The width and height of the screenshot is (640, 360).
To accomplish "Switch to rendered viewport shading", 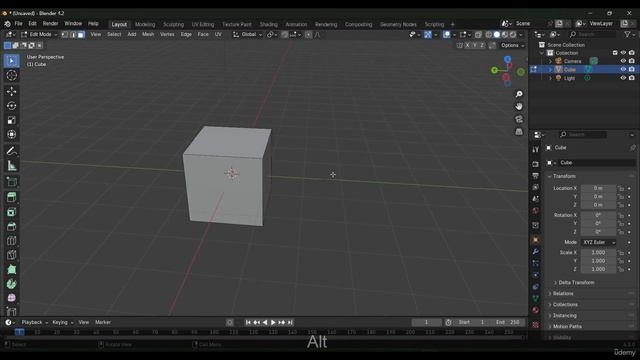I will [513, 35].
